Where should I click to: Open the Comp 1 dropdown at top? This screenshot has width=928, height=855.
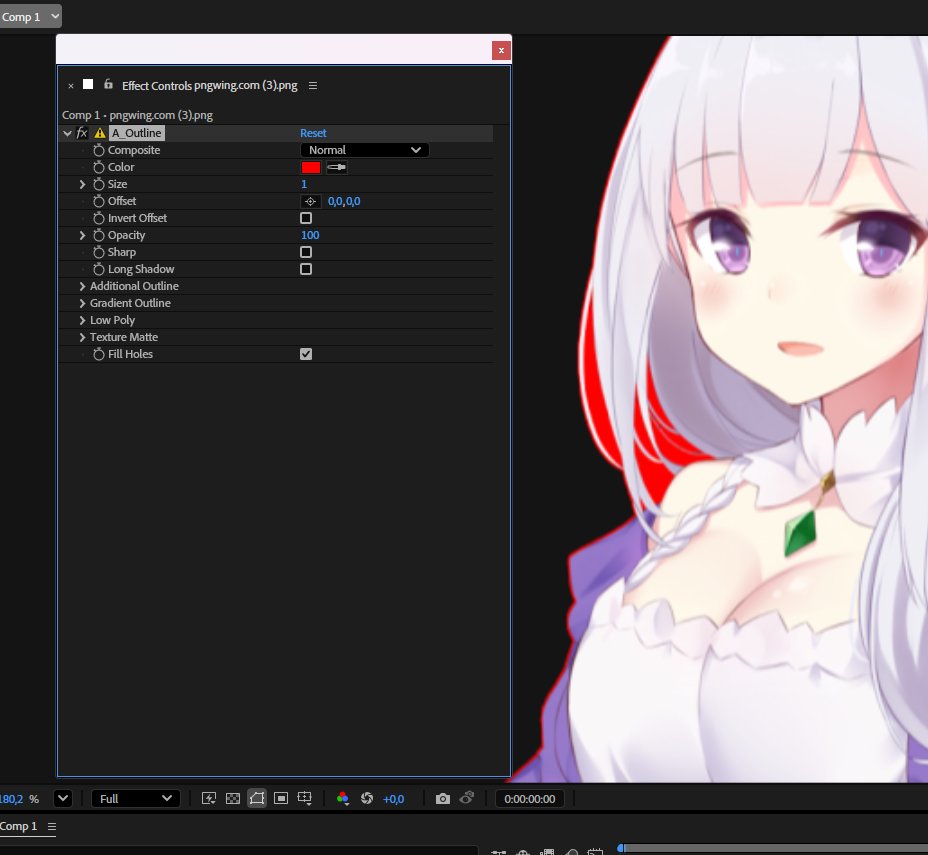coord(30,17)
